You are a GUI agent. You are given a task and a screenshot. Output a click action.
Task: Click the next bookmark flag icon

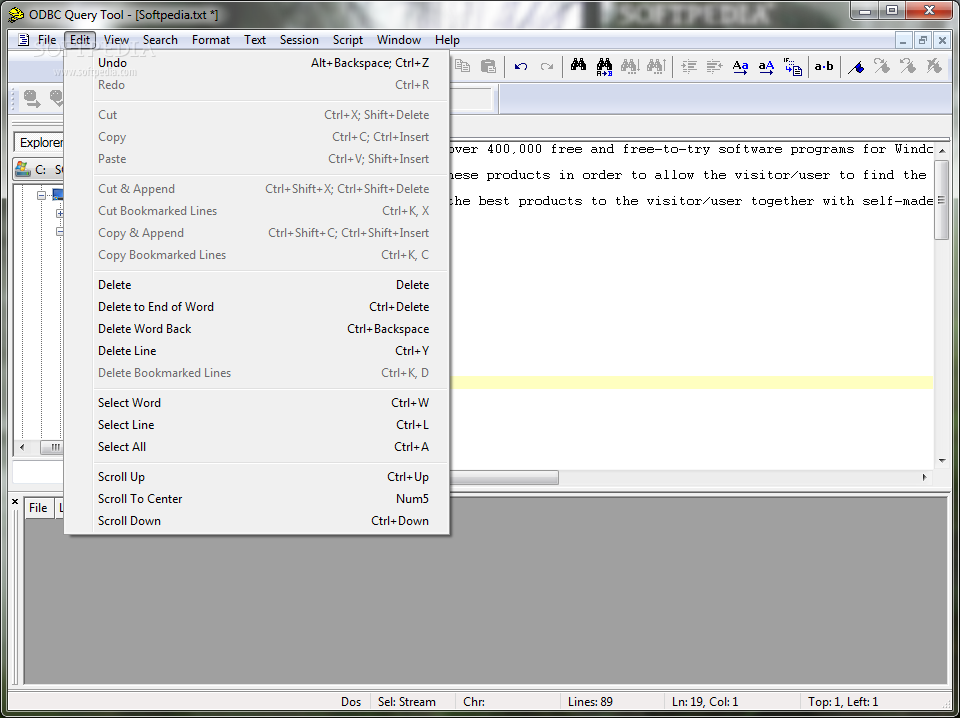click(882, 66)
